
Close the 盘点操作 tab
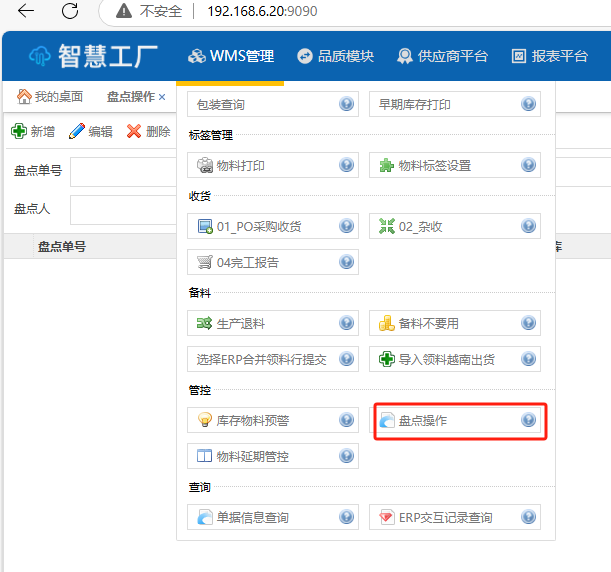[x=162, y=97]
